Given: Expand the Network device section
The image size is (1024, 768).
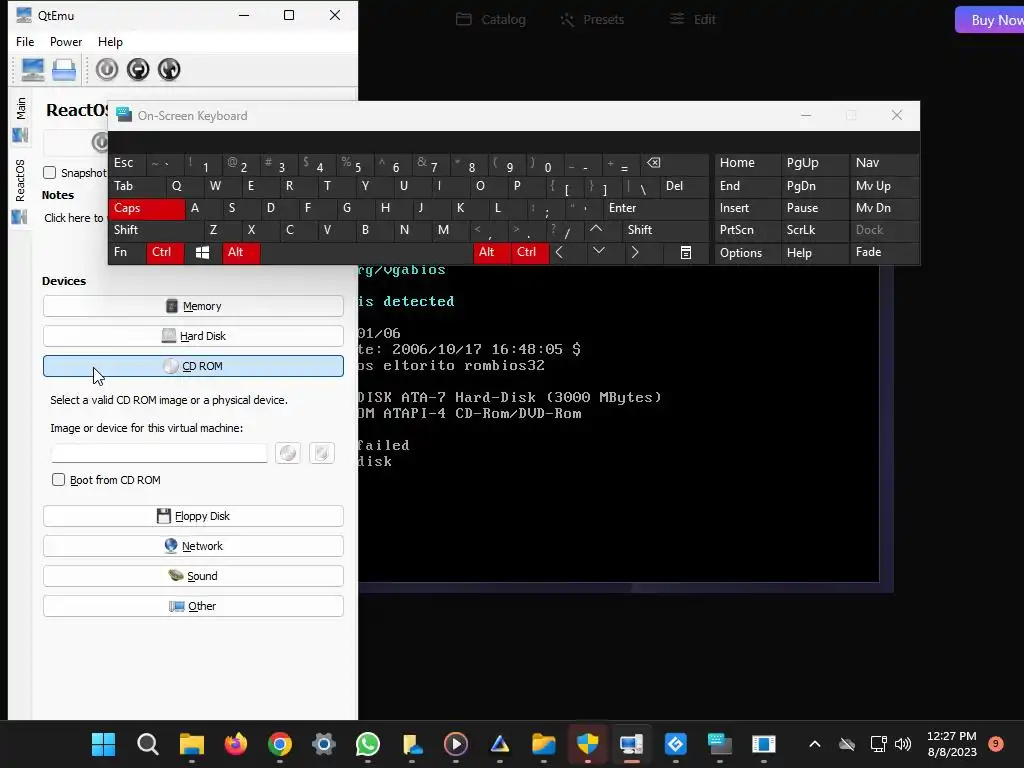Looking at the screenshot, I should coord(193,546).
